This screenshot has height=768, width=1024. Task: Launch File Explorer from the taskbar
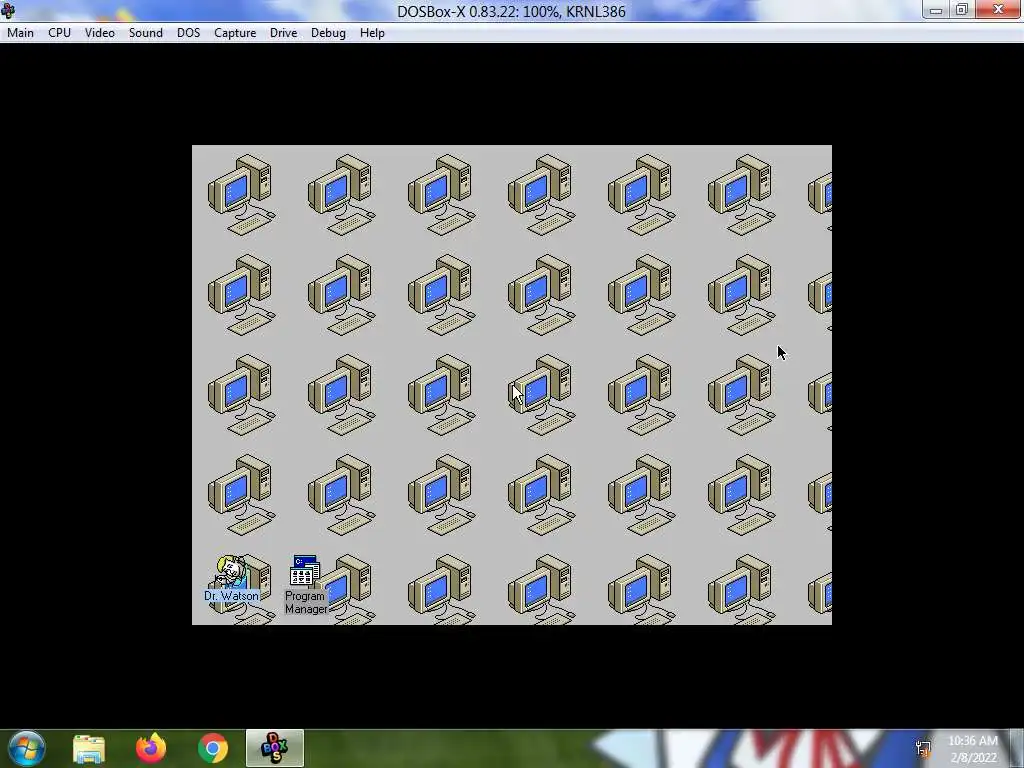(x=89, y=748)
